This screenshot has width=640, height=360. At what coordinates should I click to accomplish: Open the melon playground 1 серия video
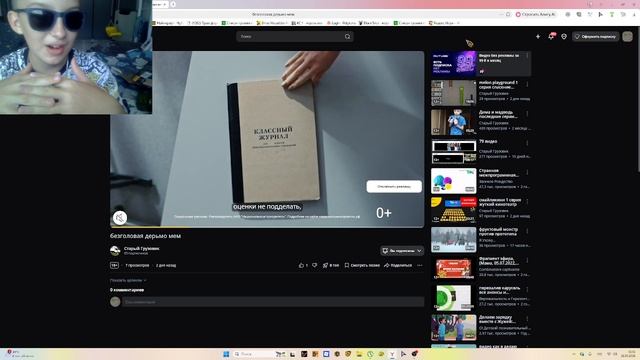tap(453, 93)
